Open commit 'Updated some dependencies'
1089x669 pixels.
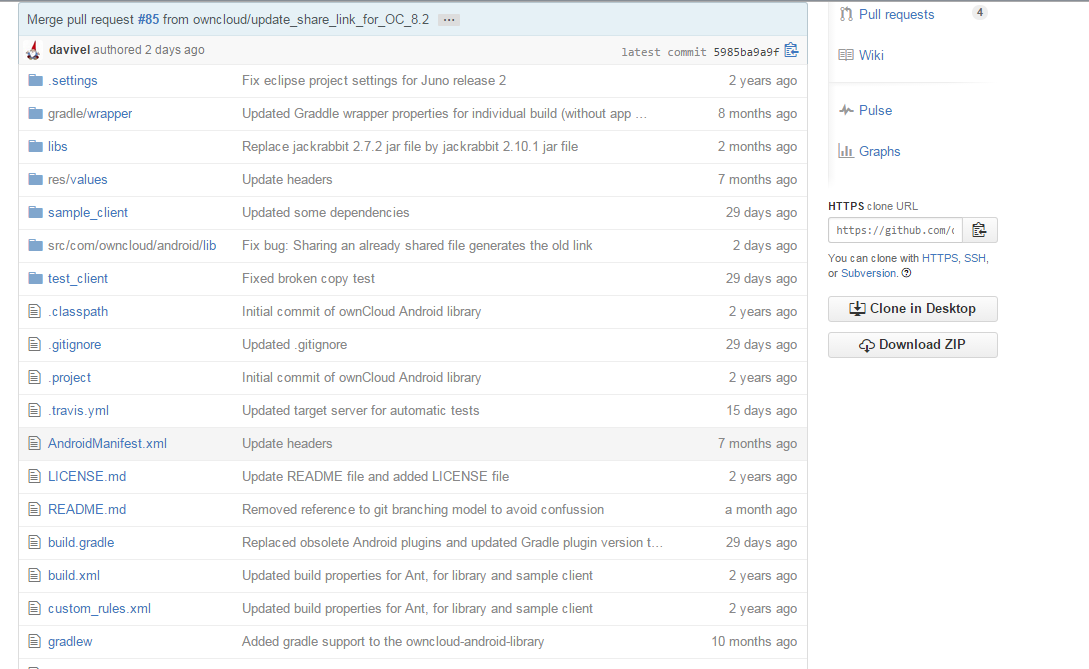coord(326,213)
